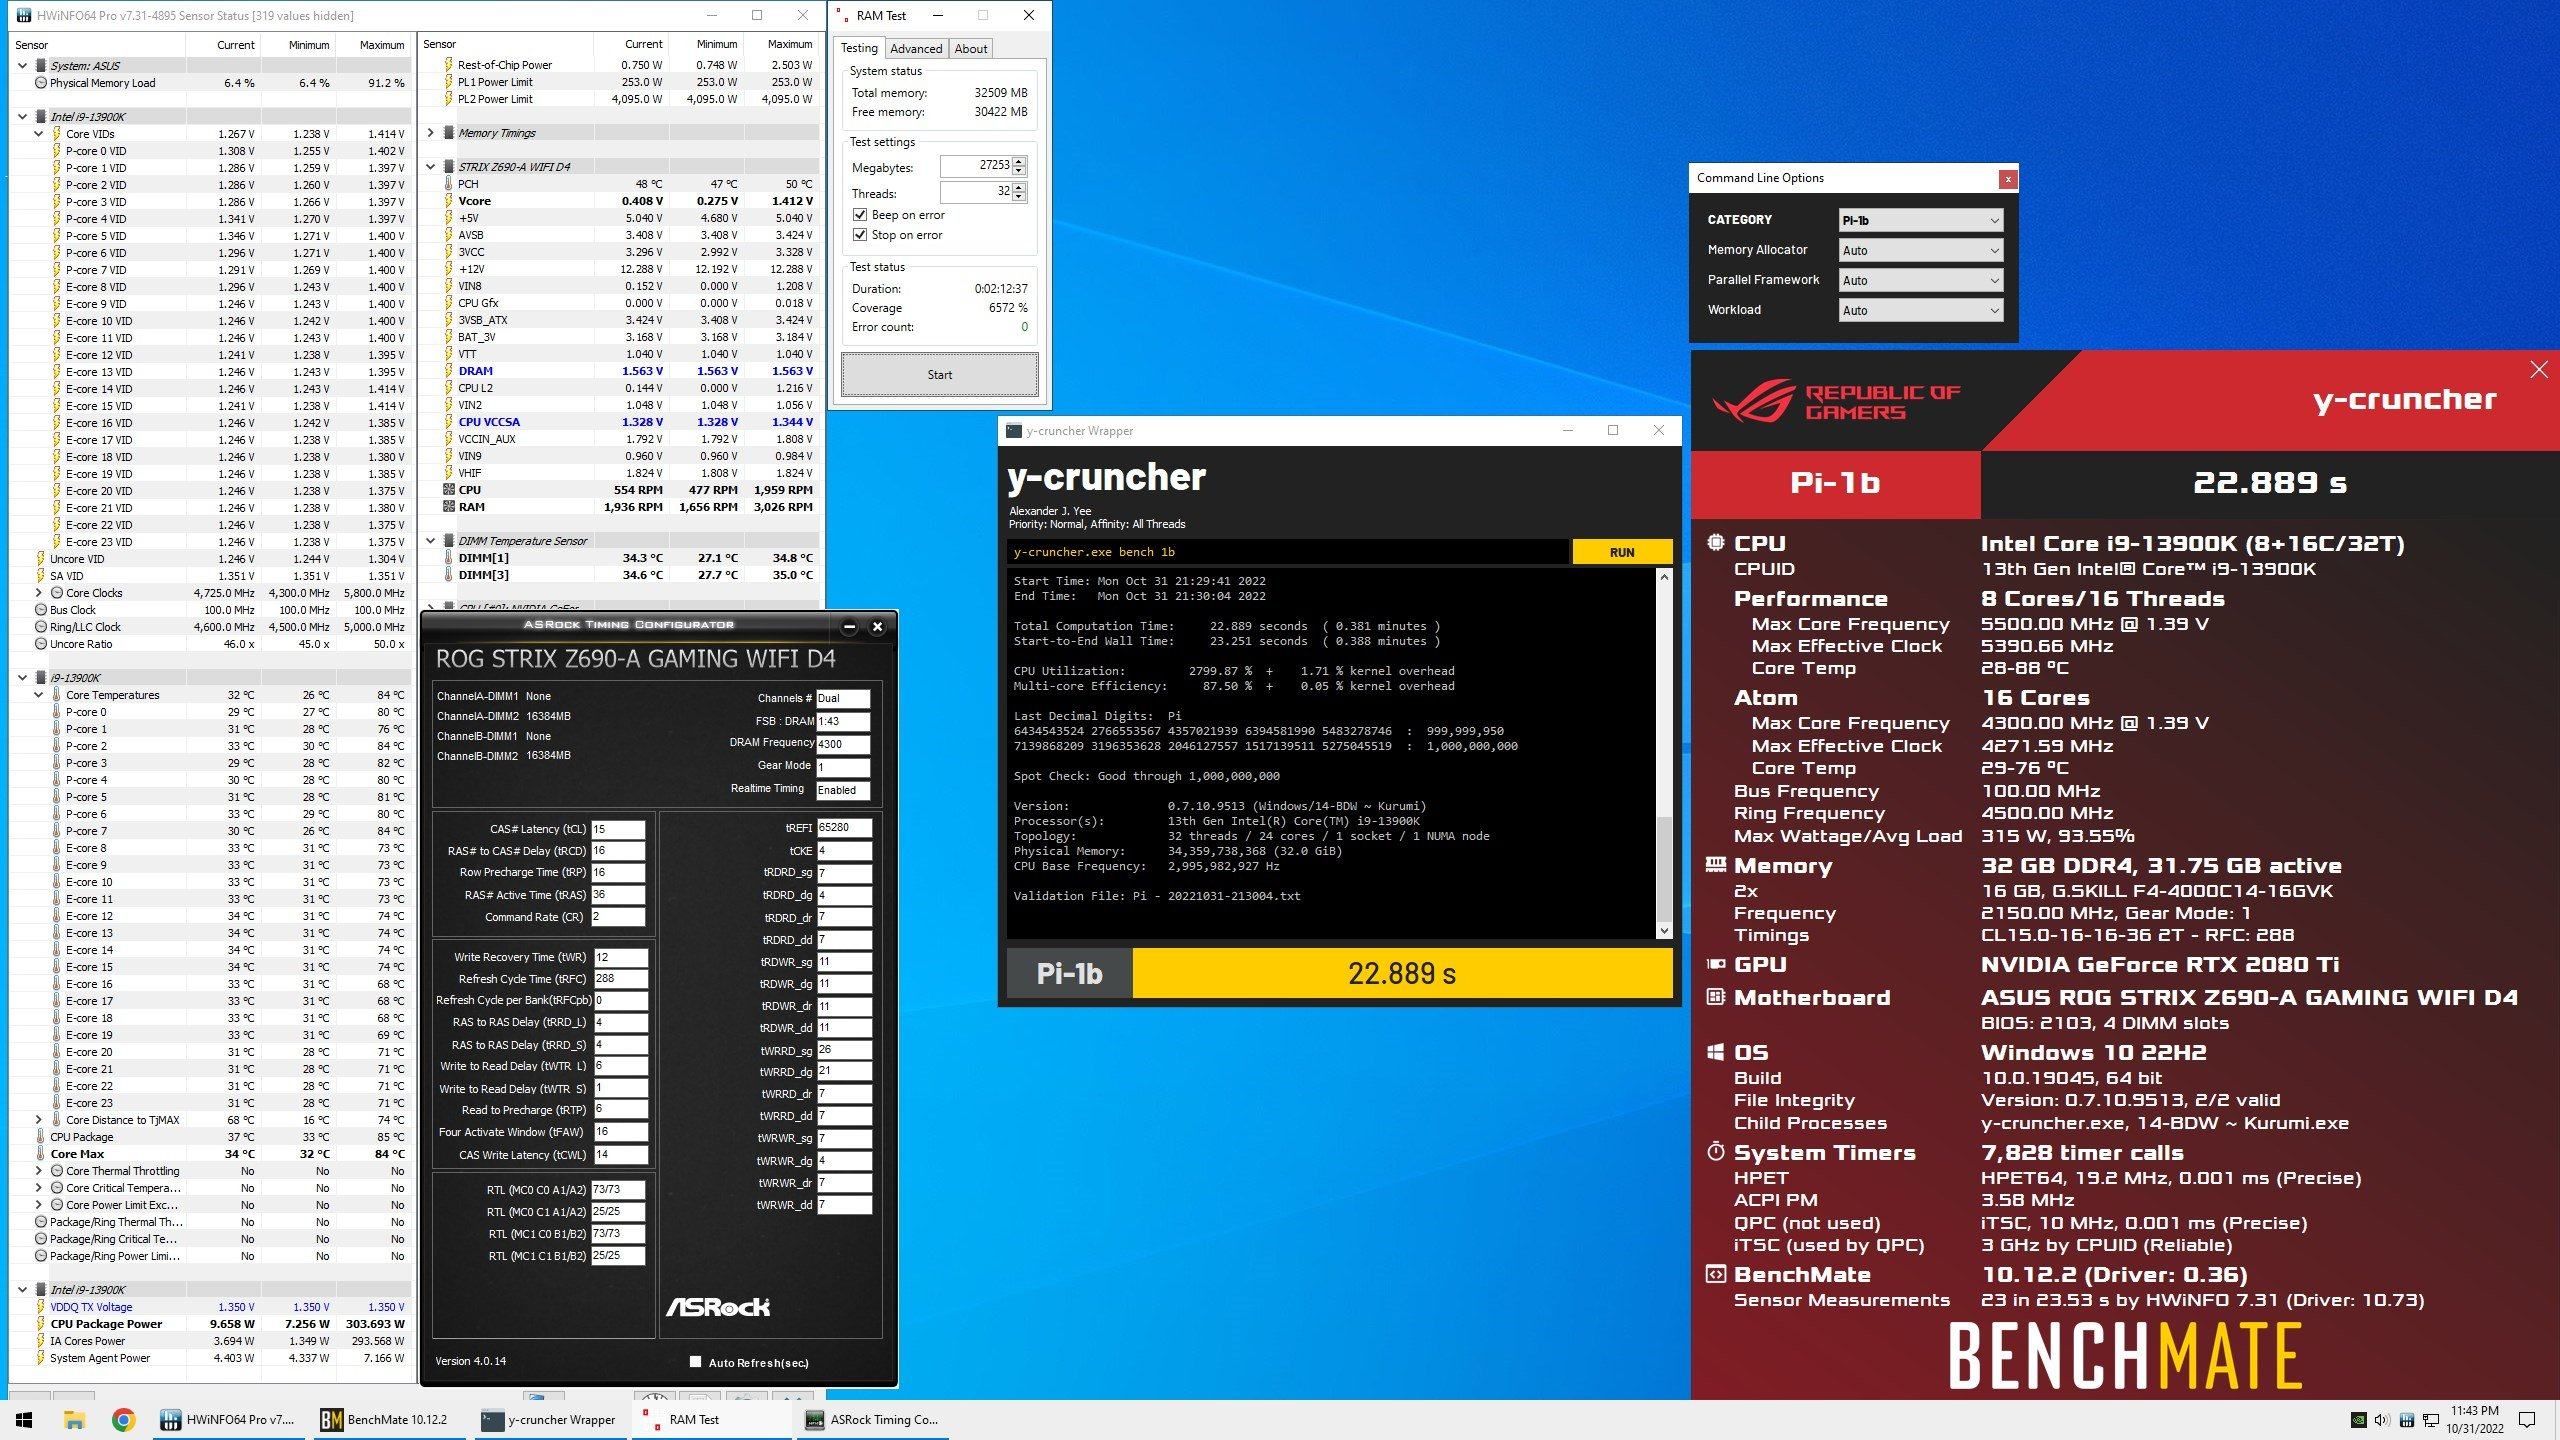Increase Megabytes value with spinner up arrow
The height and width of the screenshot is (1440, 2560).
(1019, 162)
